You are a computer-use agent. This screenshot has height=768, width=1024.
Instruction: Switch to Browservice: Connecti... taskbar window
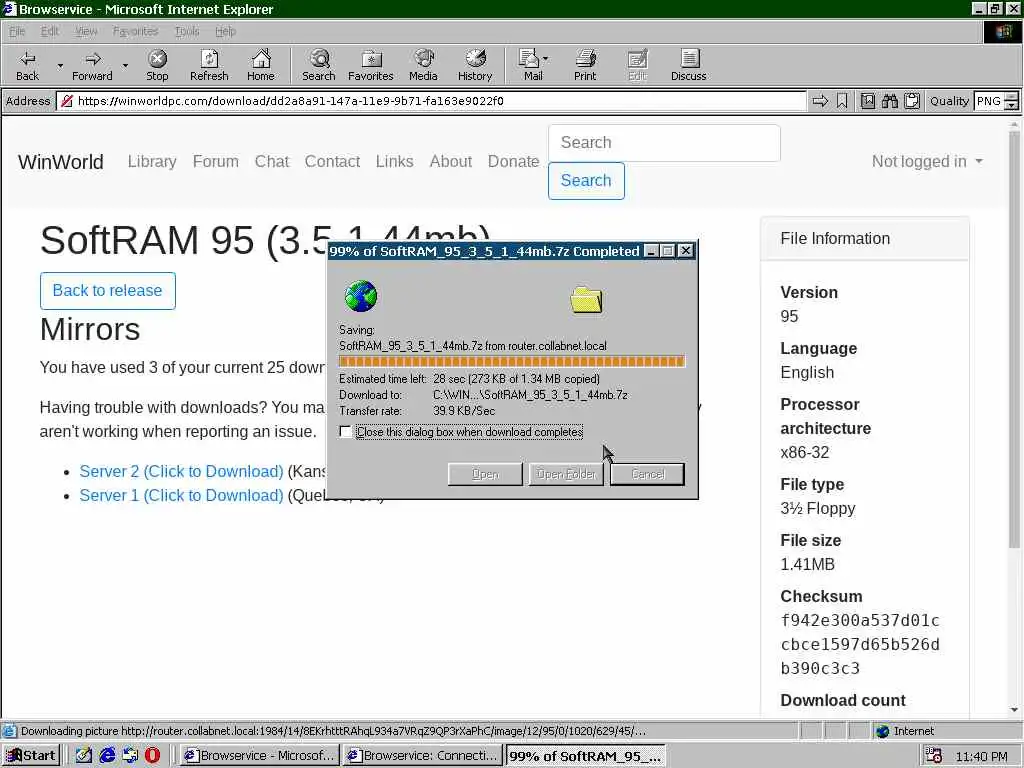[x=423, y=756]
